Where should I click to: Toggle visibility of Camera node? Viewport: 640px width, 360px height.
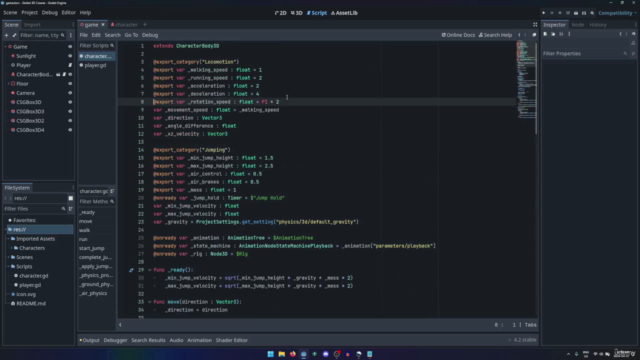point(70,93)
